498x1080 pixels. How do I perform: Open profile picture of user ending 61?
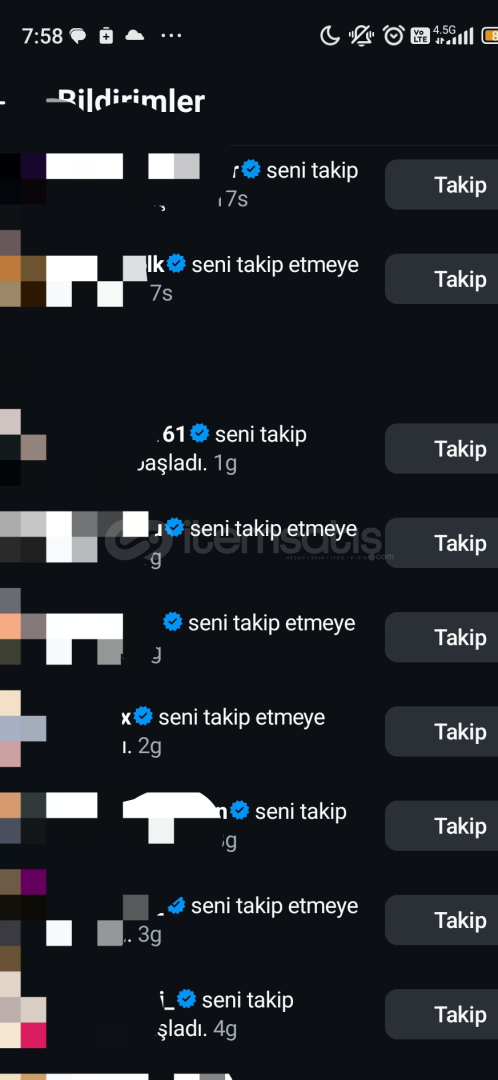(23, 448)
